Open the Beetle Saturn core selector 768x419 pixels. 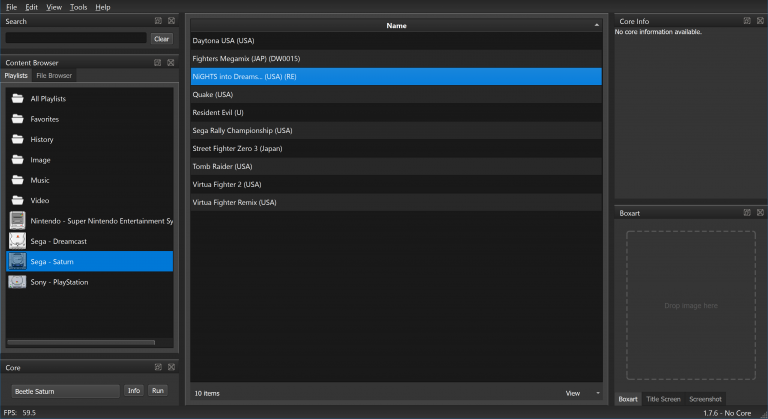point(66,390)
